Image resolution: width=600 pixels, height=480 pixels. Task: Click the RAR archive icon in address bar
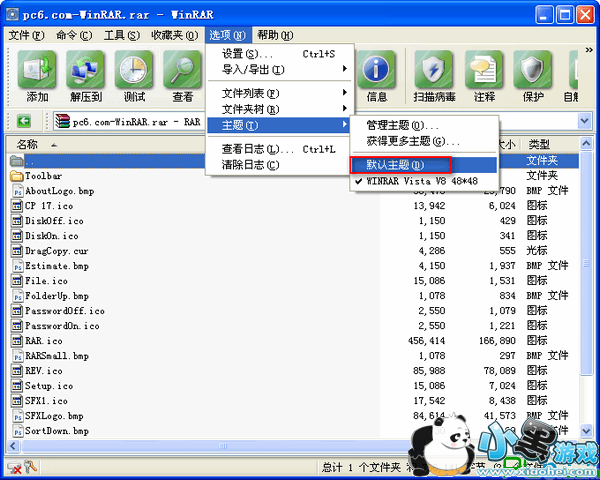pyautogui.click(x=62, y=122)
